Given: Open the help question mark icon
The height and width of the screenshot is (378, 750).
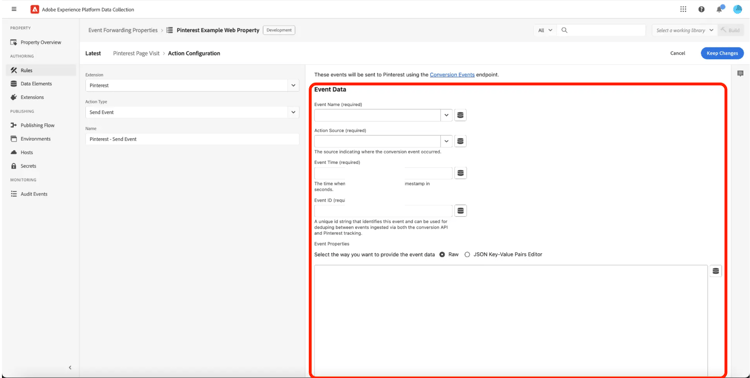Looking at the screenshot, I should tap(701, 9).
